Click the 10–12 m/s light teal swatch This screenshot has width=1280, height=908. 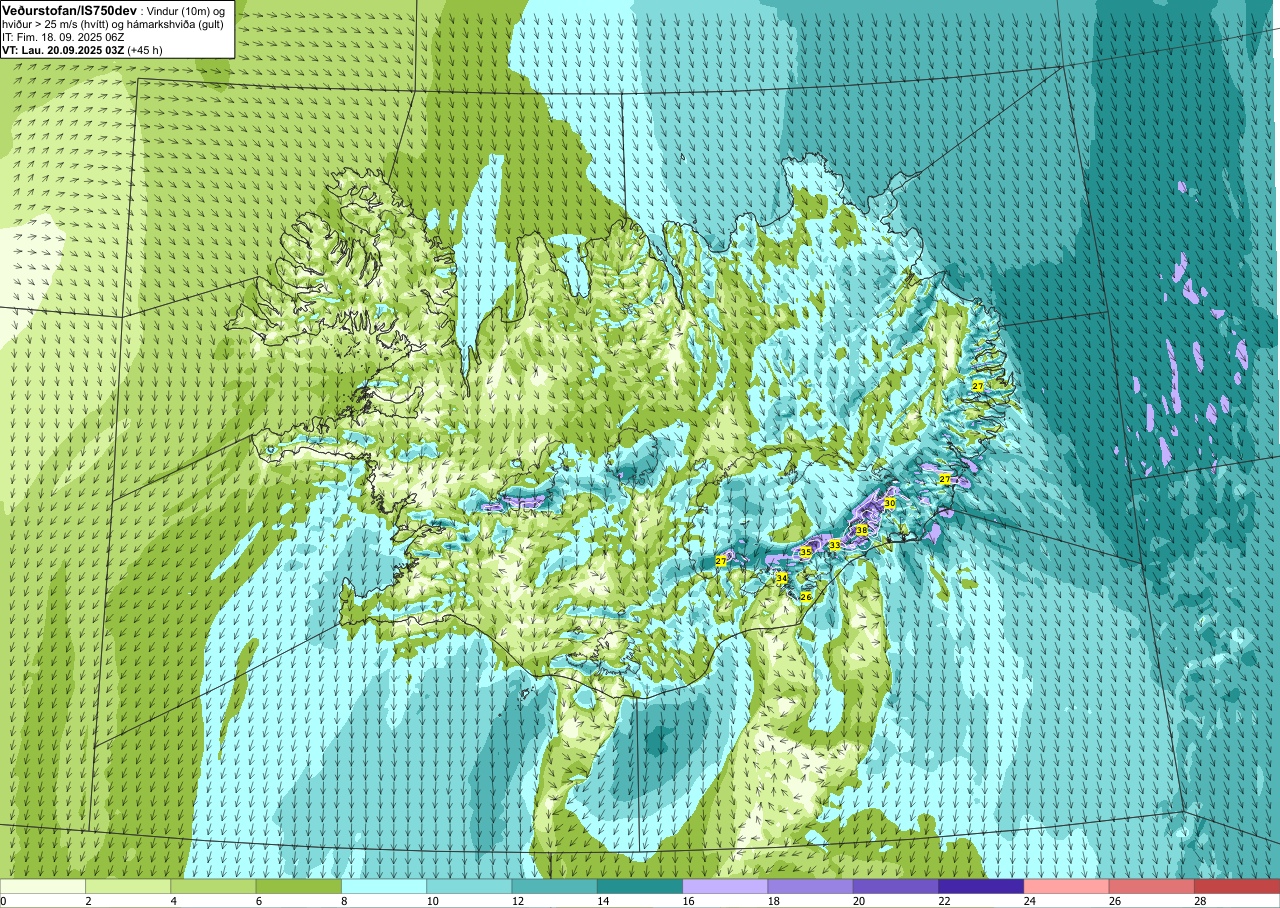[469, 886]
